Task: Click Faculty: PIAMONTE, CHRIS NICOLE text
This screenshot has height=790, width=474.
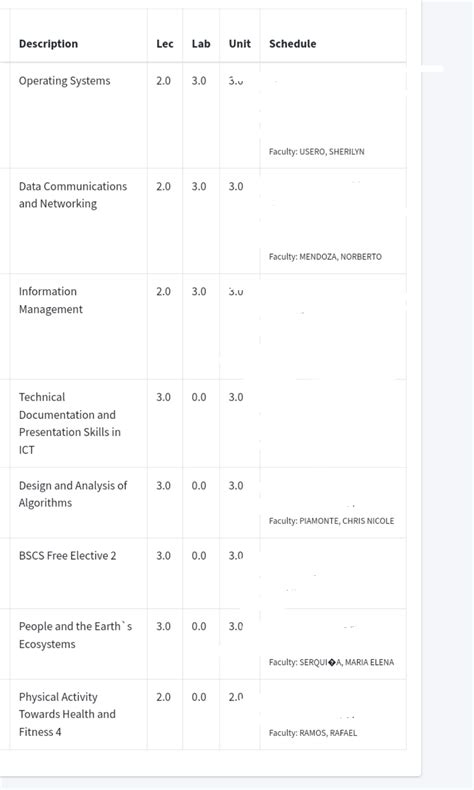Action: [331, 521]
